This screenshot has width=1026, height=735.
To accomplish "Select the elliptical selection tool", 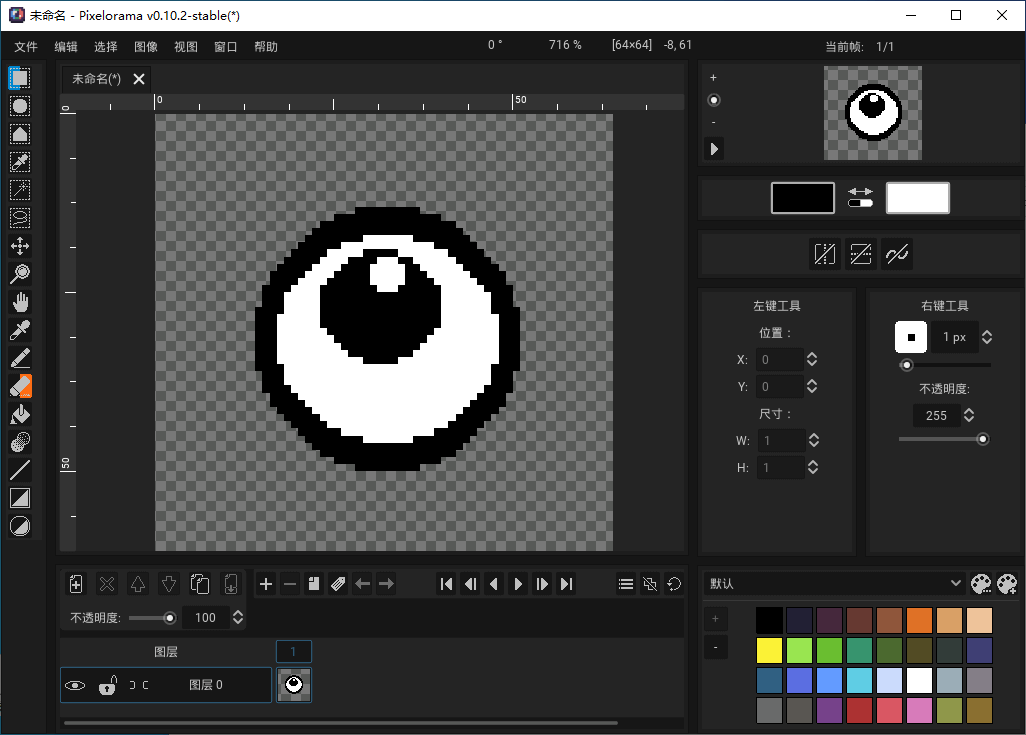I will click(x=18, y=105).
